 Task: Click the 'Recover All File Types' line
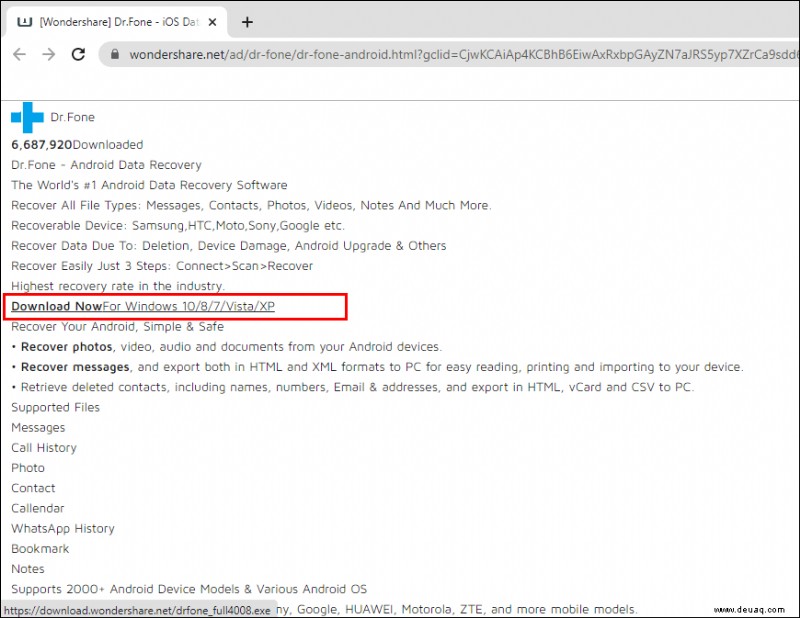point(251,205)
